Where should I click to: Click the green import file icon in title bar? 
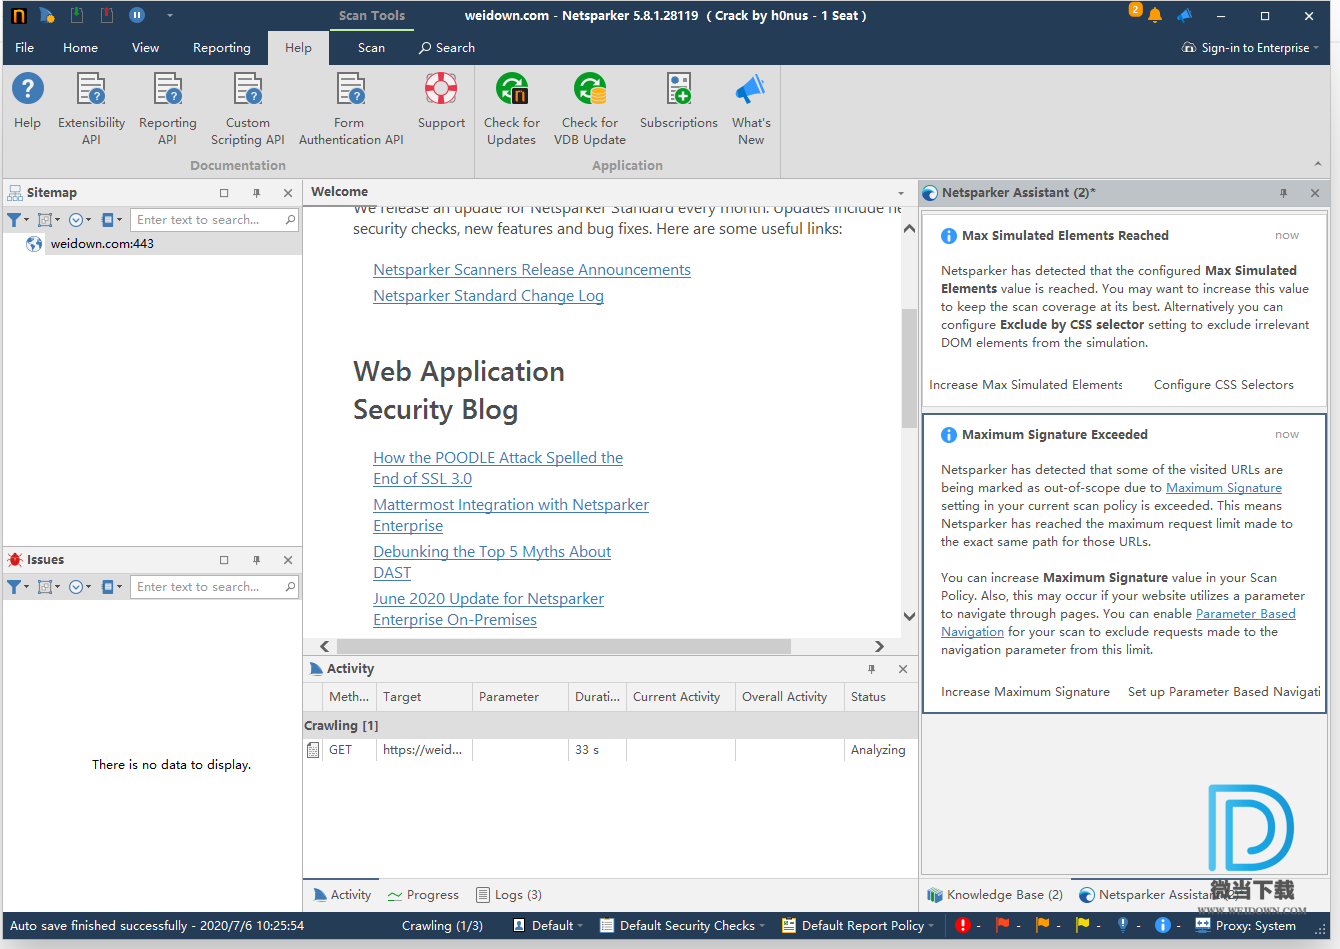[77, 15]
